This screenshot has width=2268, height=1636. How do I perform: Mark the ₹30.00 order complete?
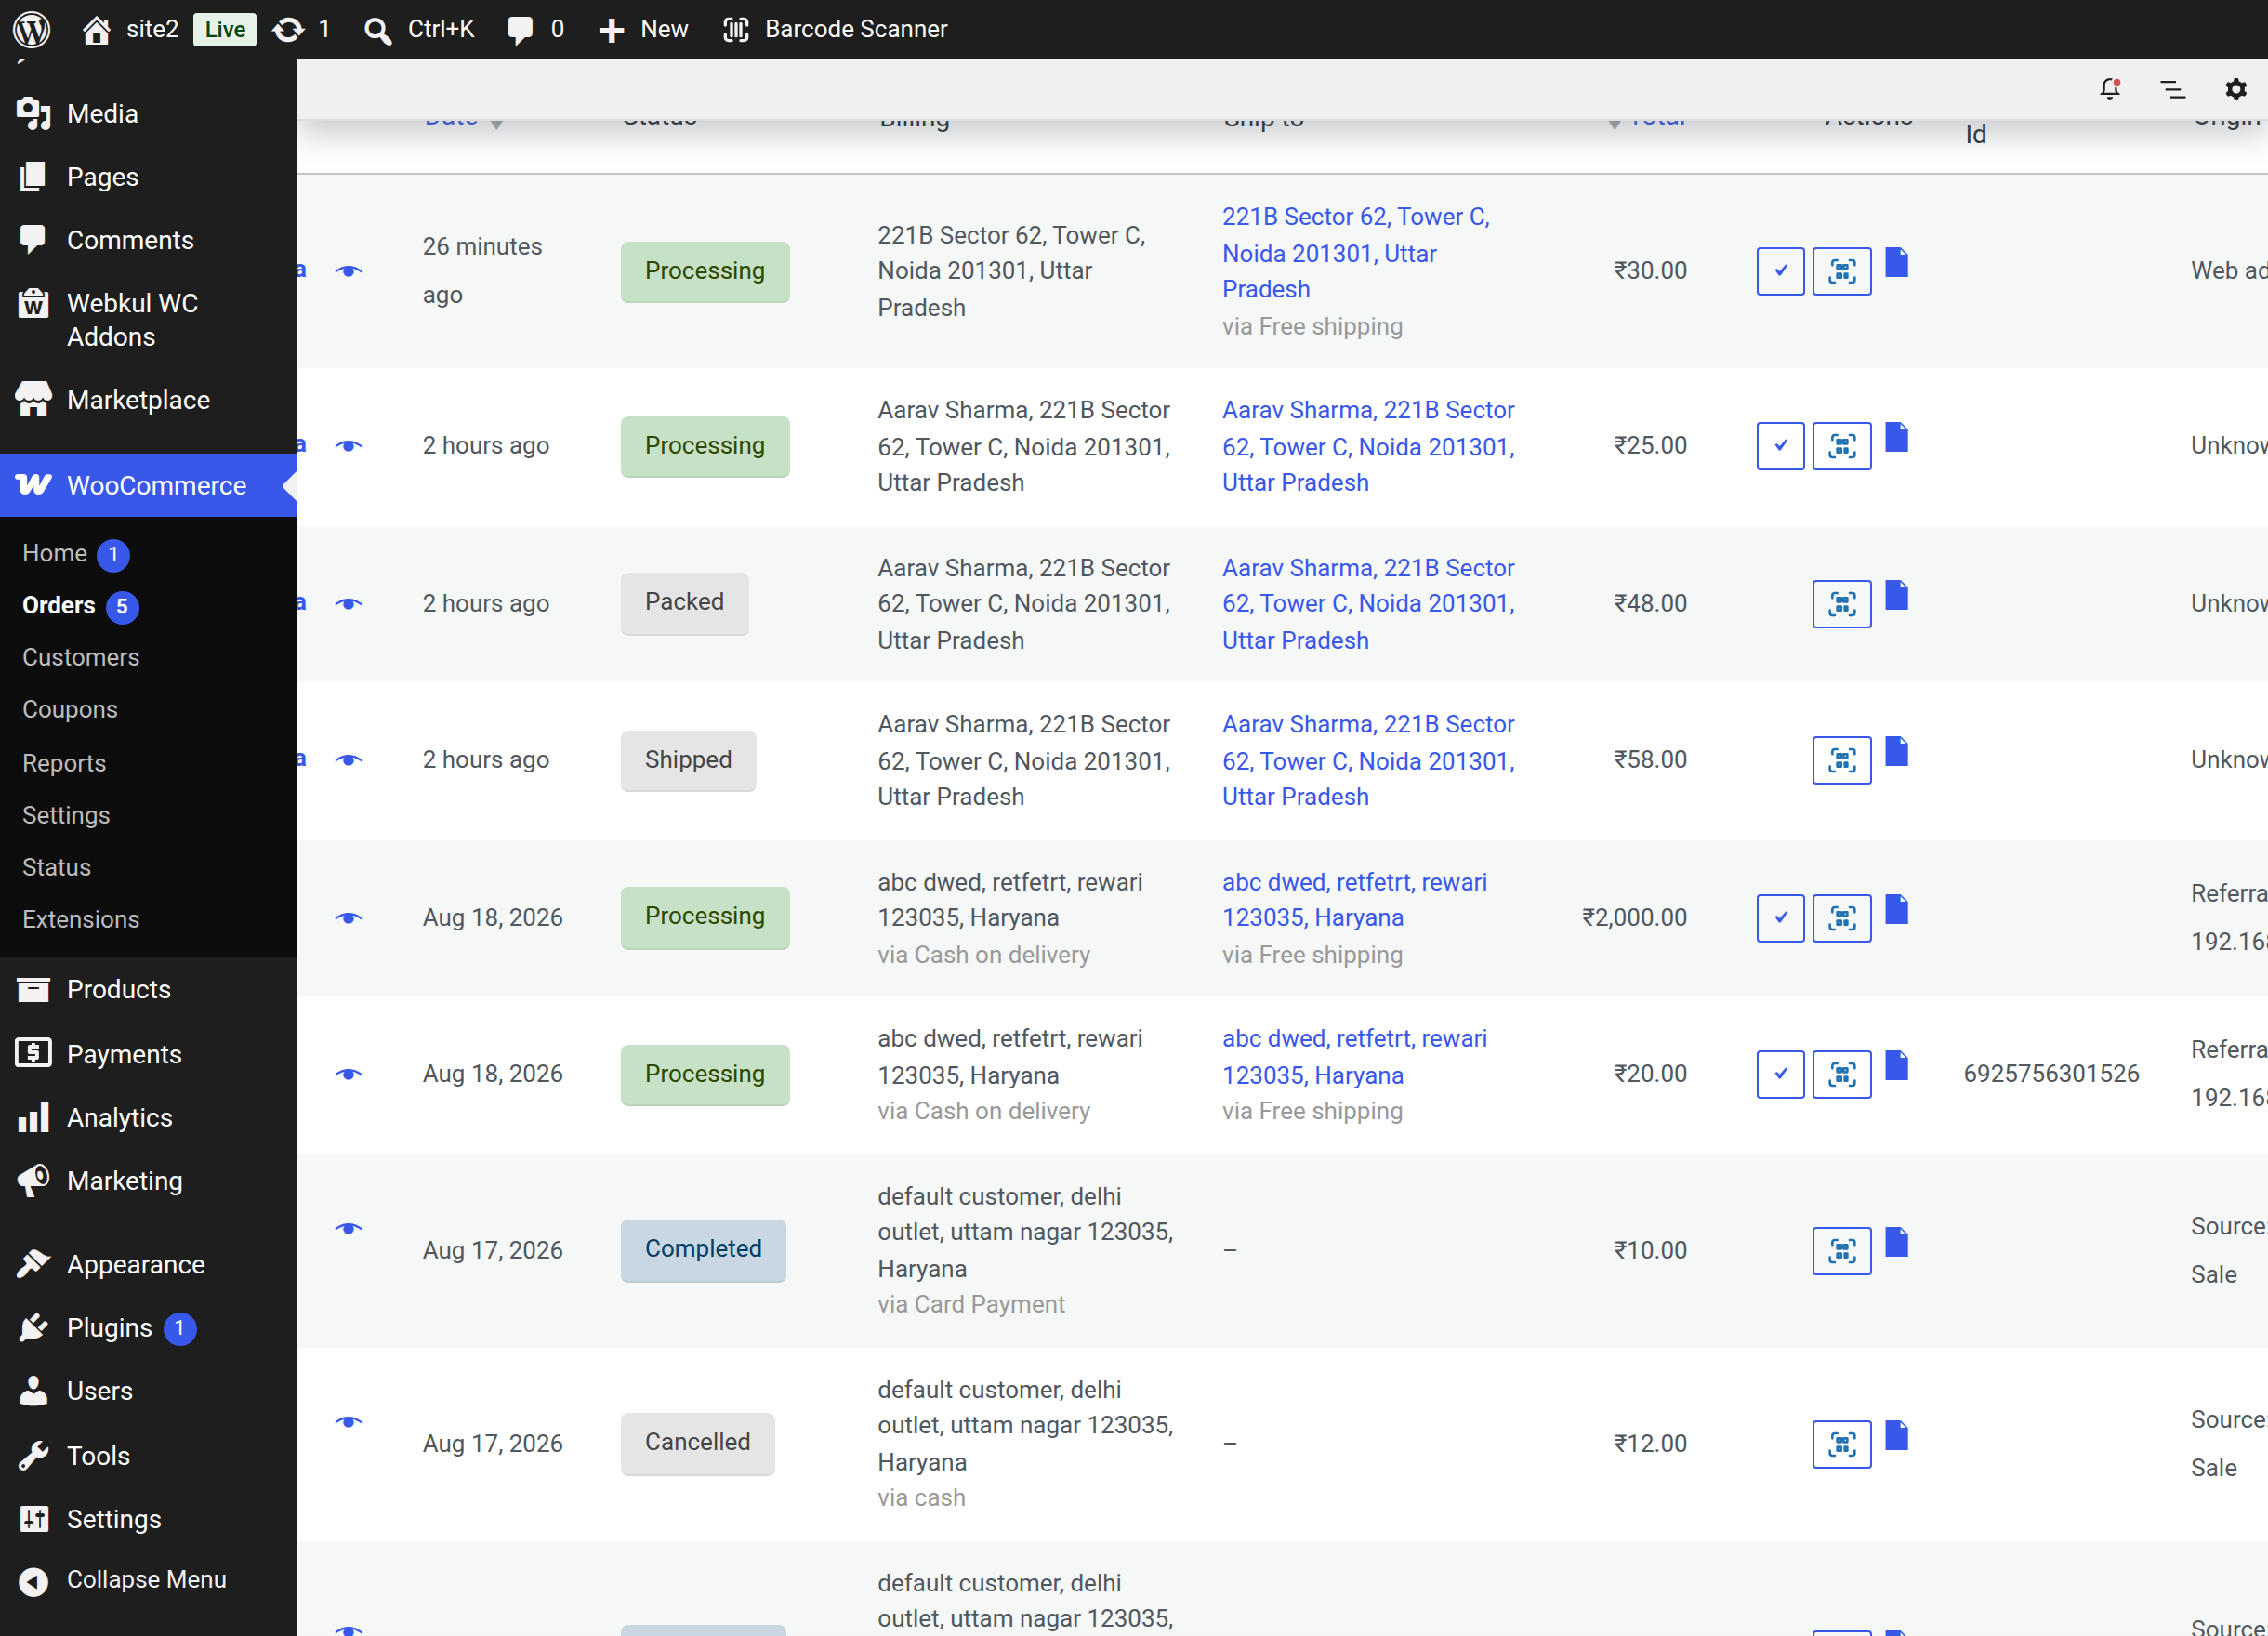(x=1780, y=271)
